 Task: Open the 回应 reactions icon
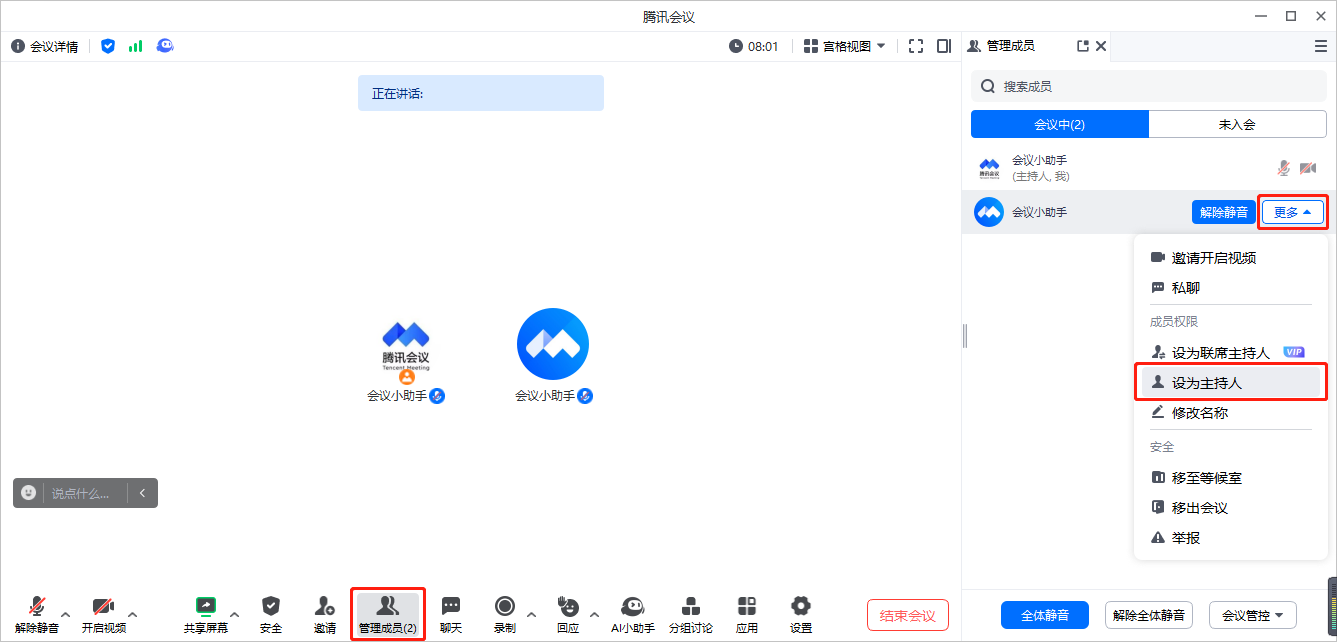(568, 615)
